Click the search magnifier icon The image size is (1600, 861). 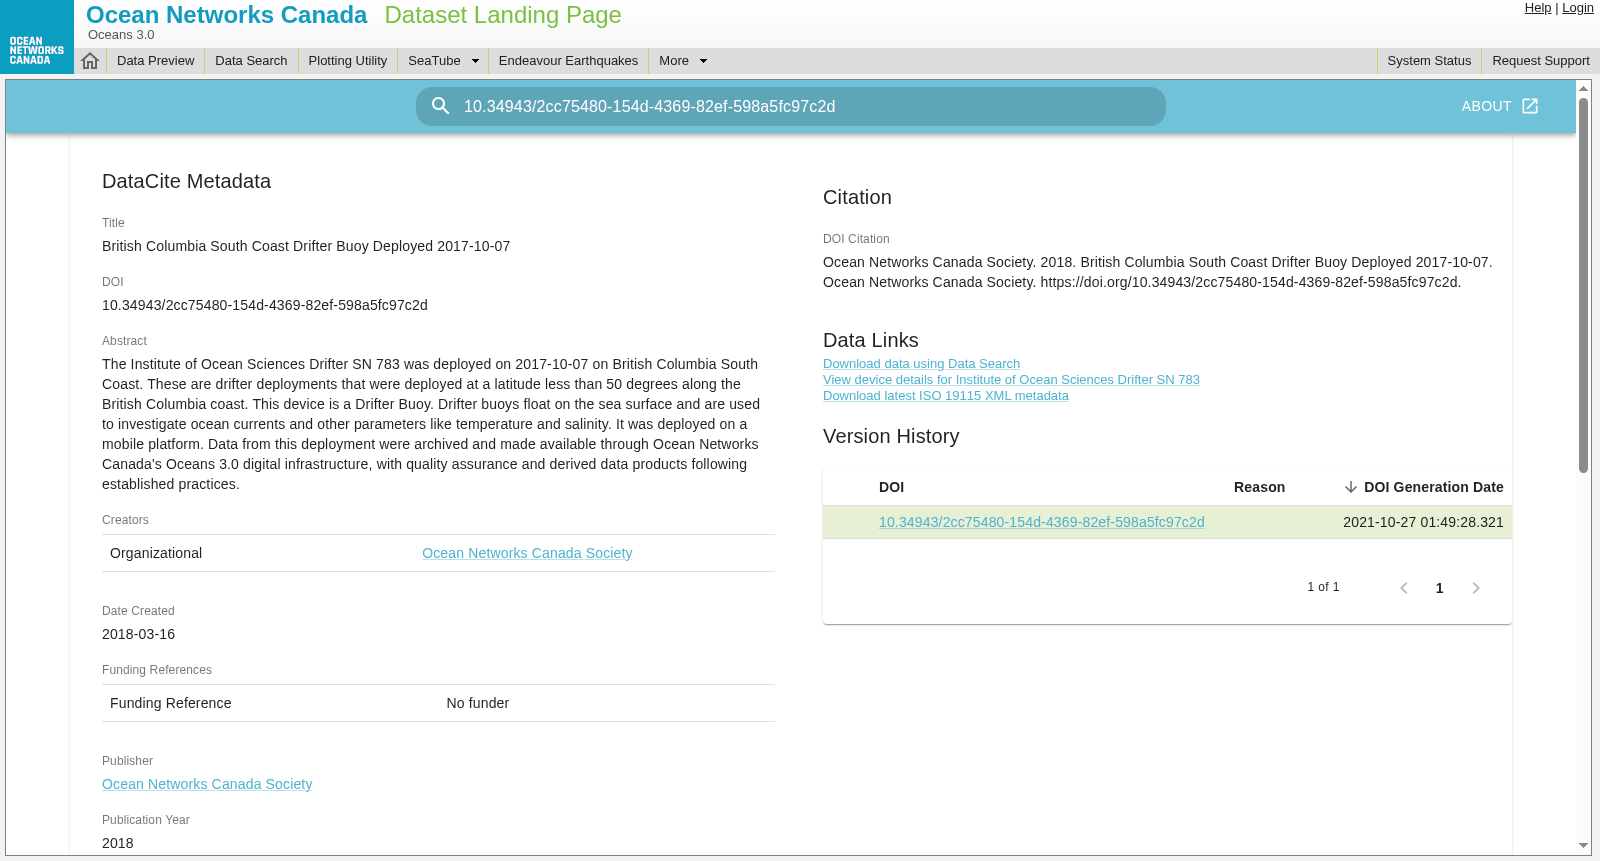[x=440, y=106]
